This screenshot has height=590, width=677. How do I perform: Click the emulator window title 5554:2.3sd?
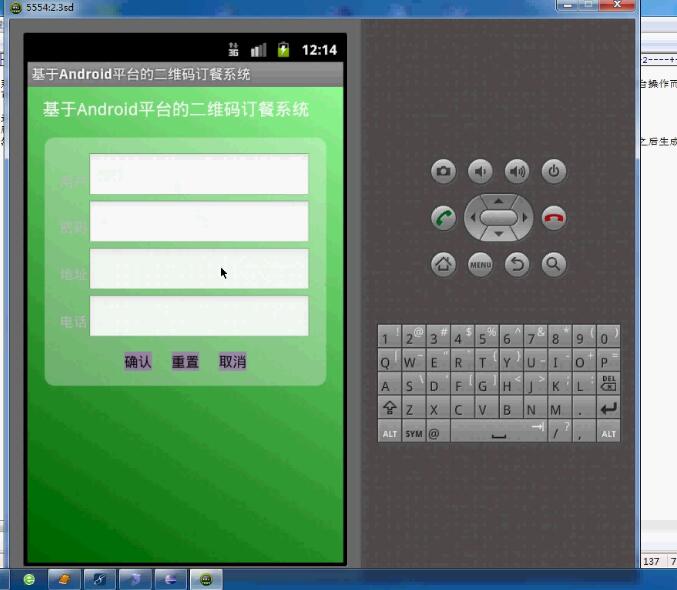click(x=50, y=7)
